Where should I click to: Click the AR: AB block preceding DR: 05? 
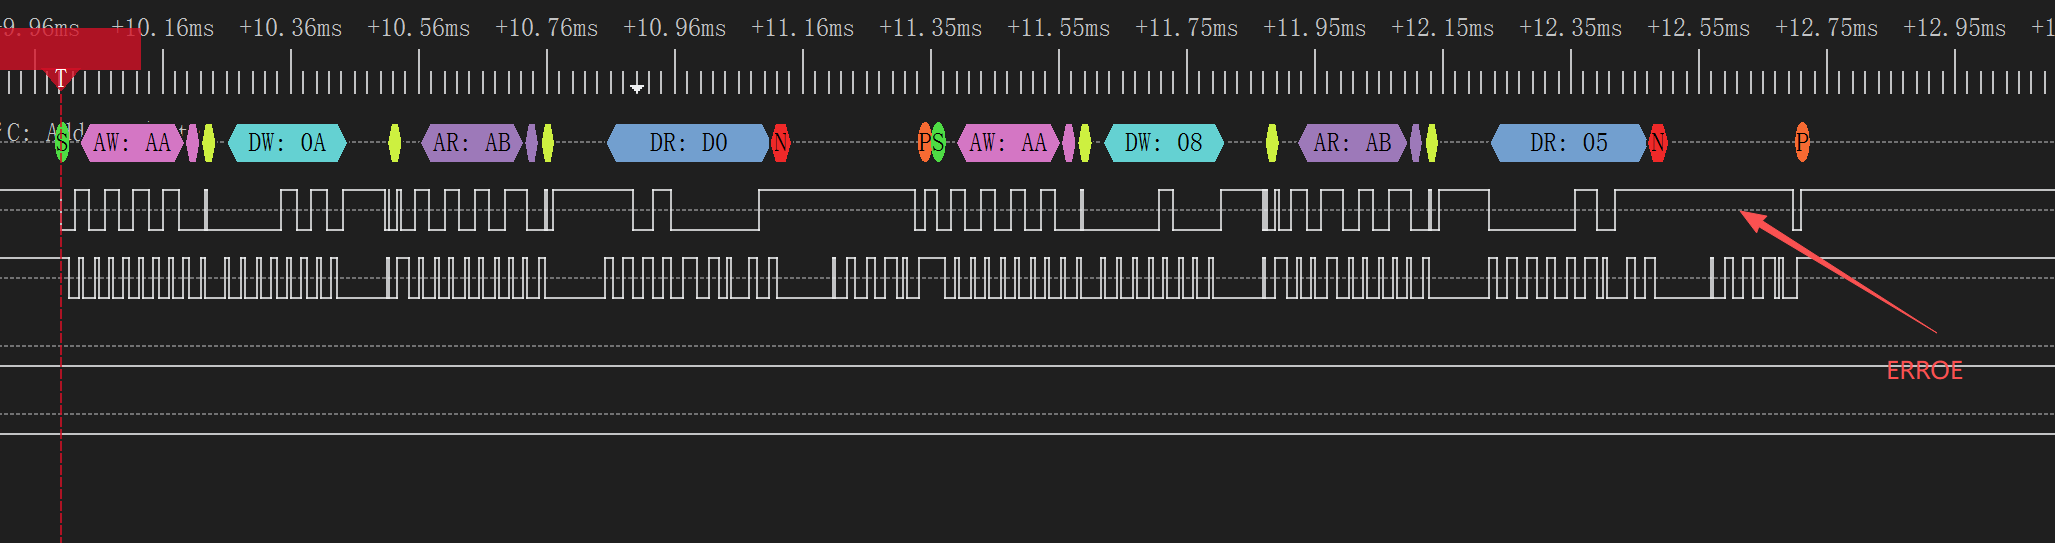pyautogui.click(x=1353, y=143)
